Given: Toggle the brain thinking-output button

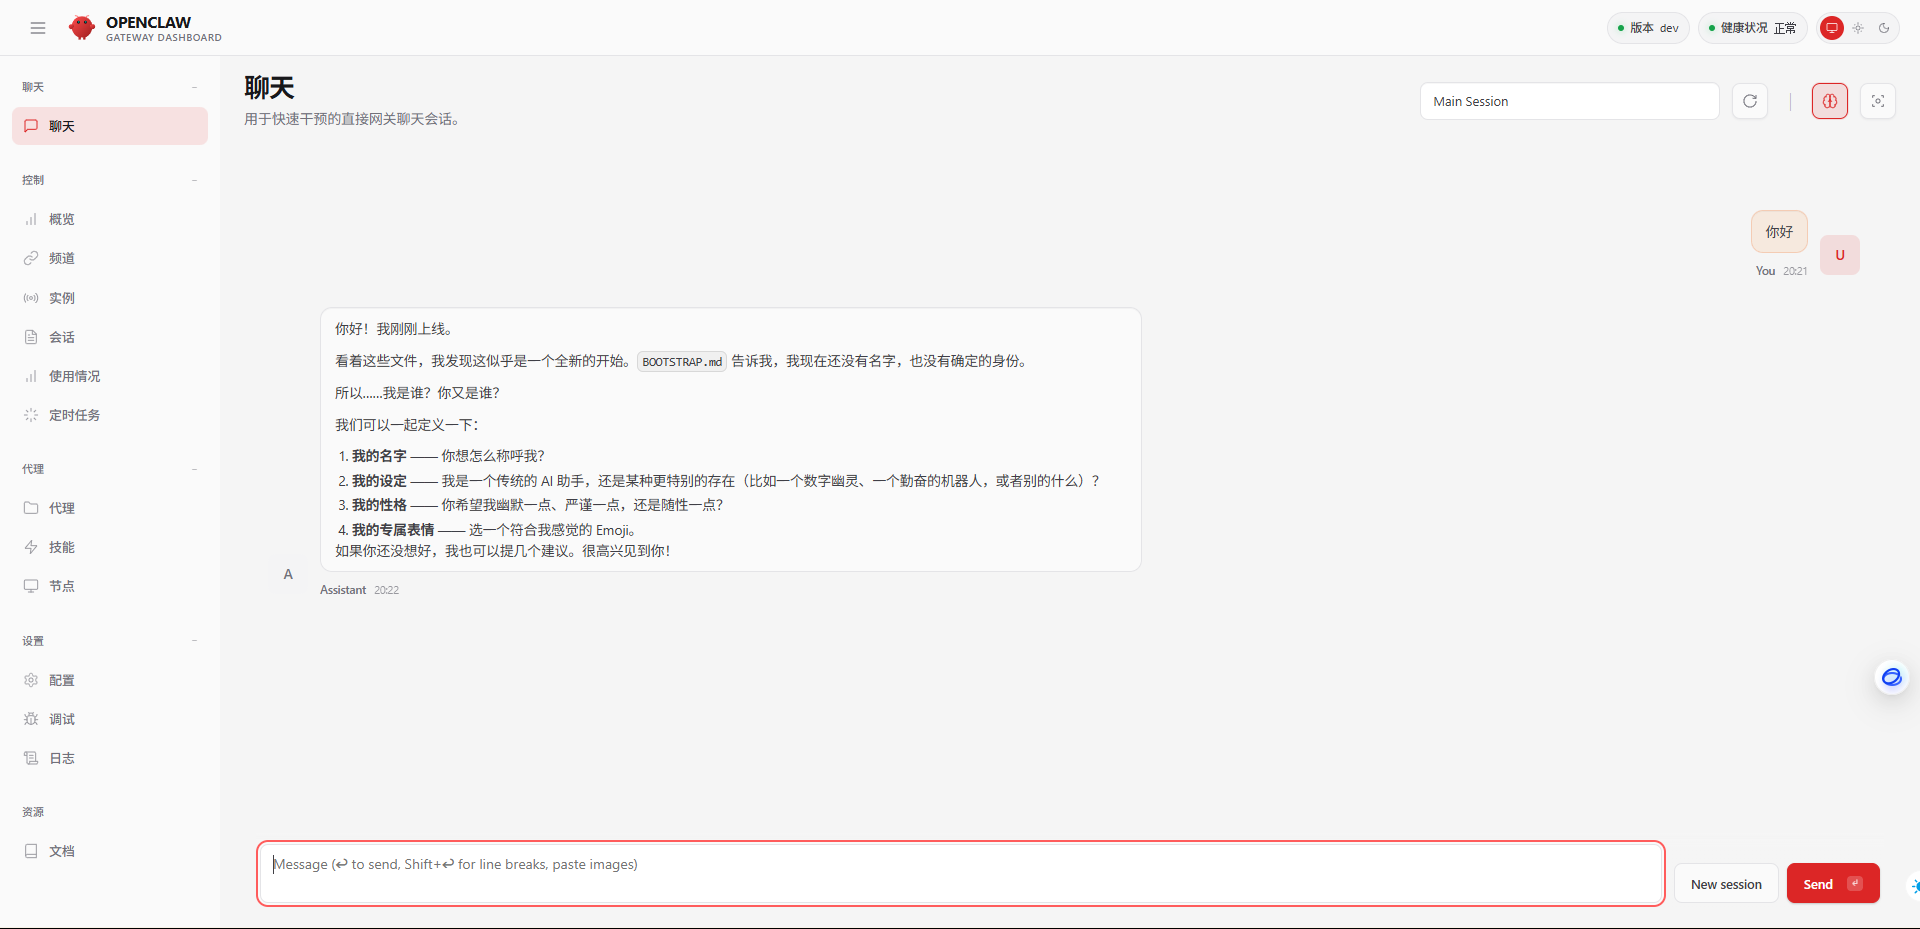Looking at the screenshot, I should click(1830, 101).
